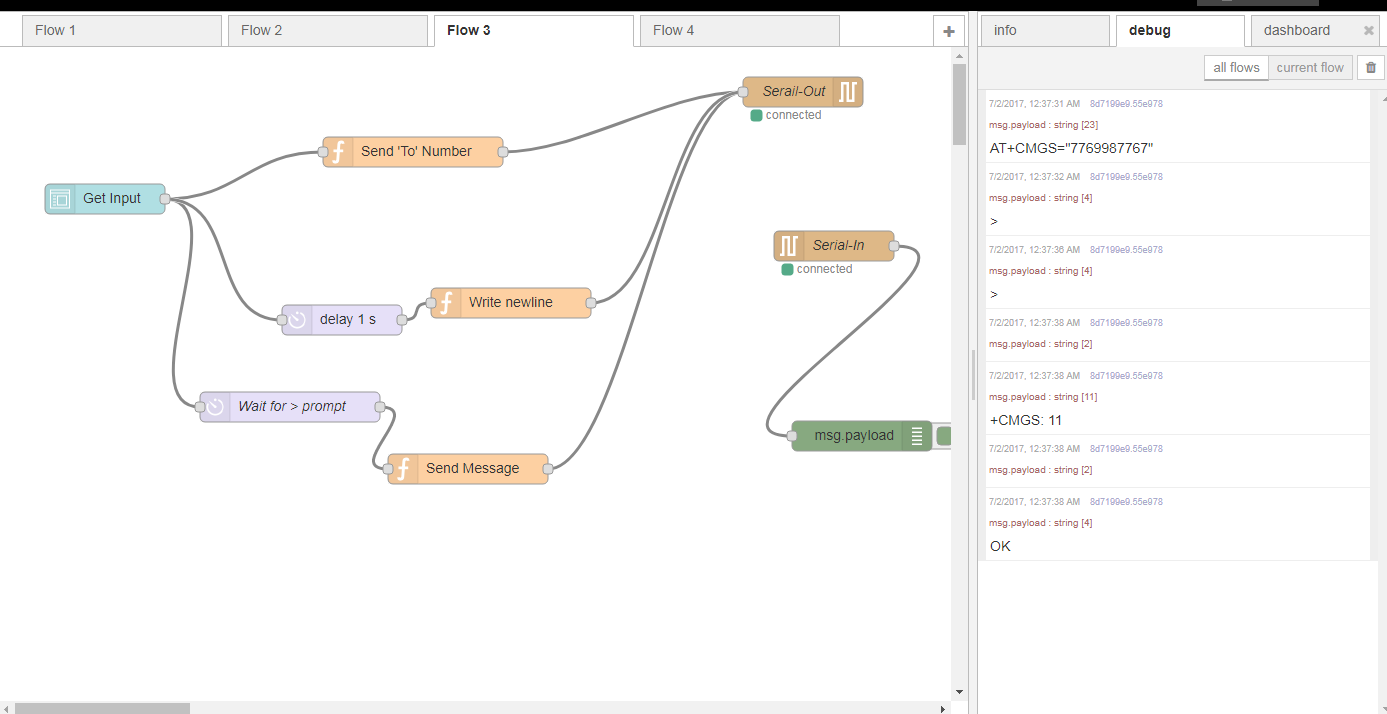Click timer icon on Wait for > prompt node
1387x714 pixels.
coord(215,407)
